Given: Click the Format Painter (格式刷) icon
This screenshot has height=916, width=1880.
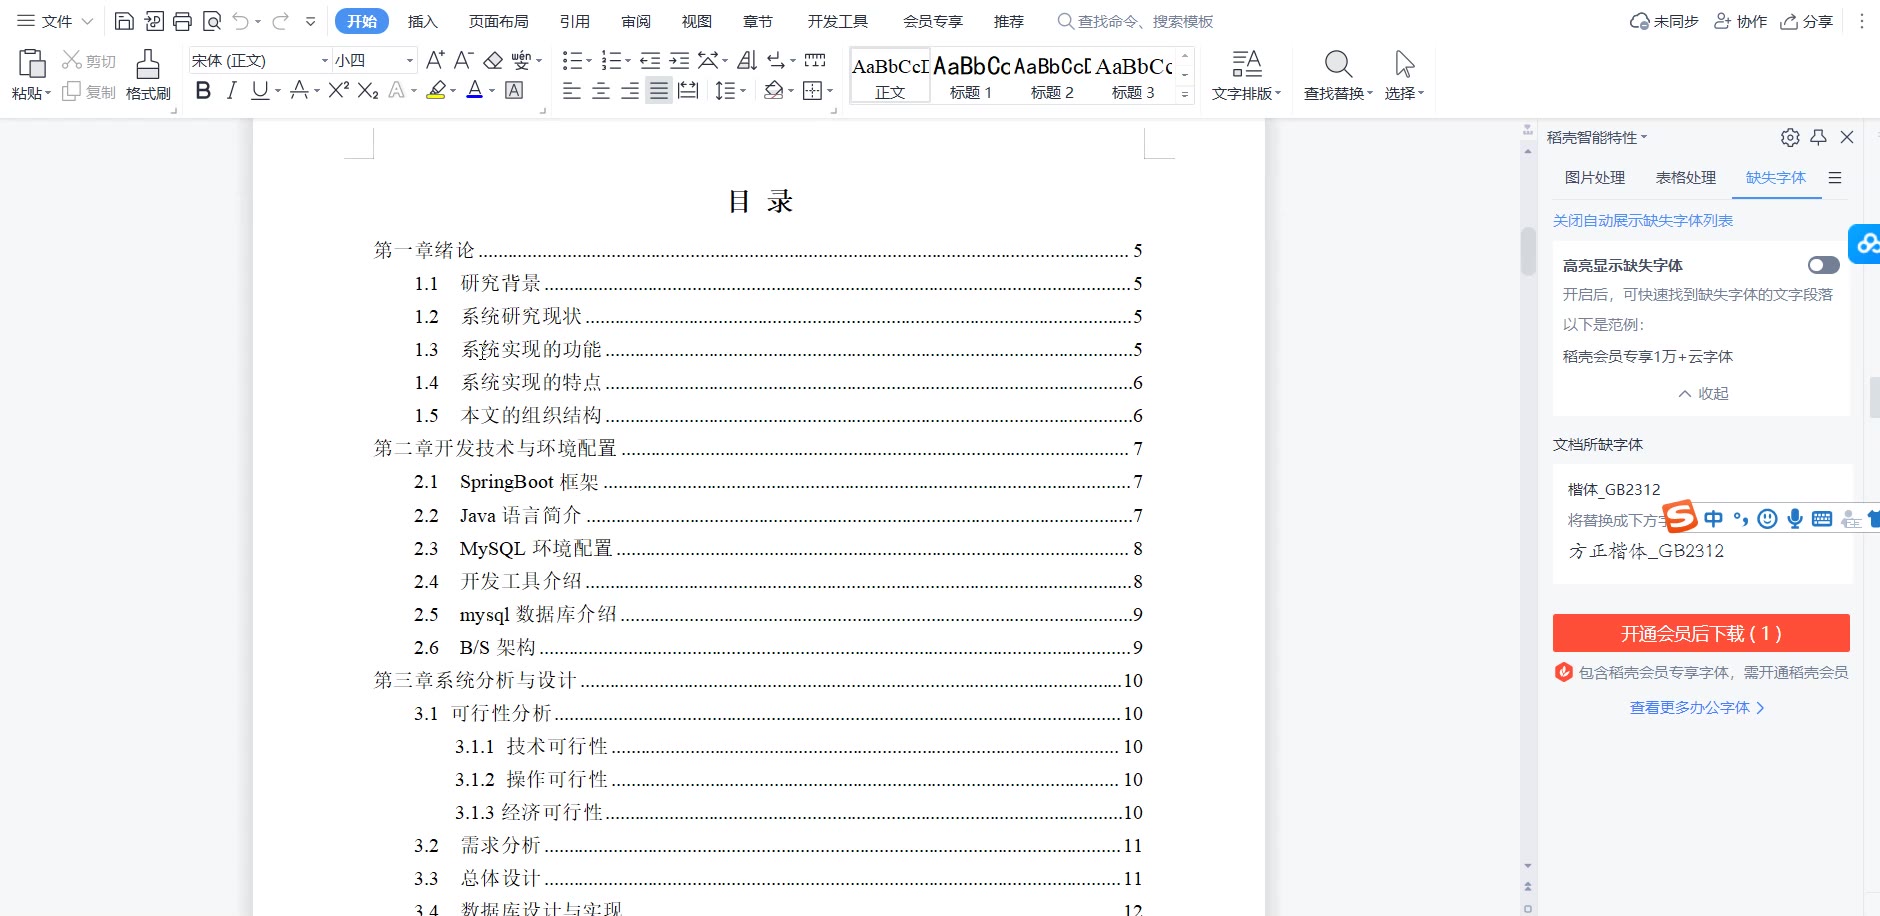Looking at the screenshot, I should click(x=148, y=75).
